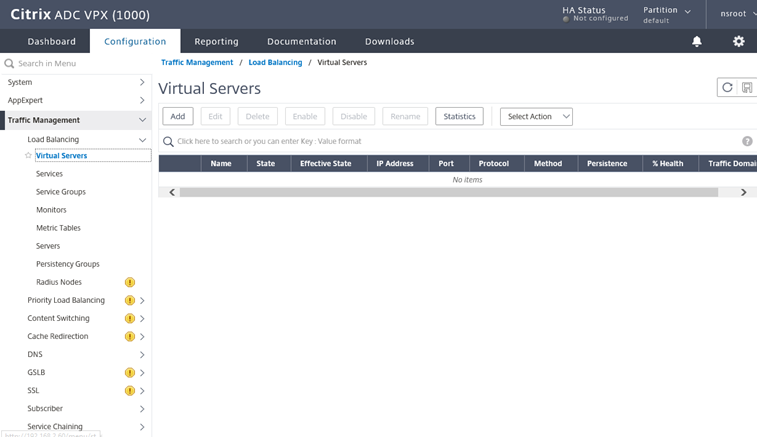Open the Partition dropdown
The image size is (757, 437).
(x=667, y=14)
